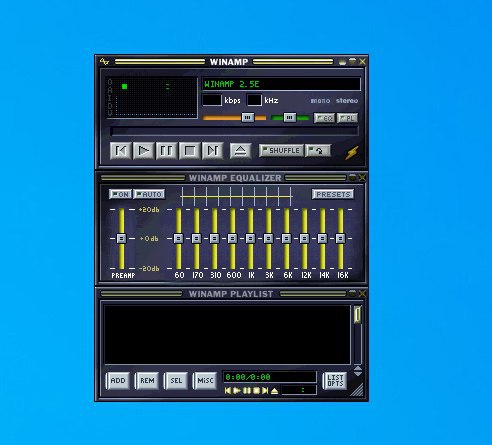Toggle the Repeat button
The image size is (492, 445).
pos(318,150)
